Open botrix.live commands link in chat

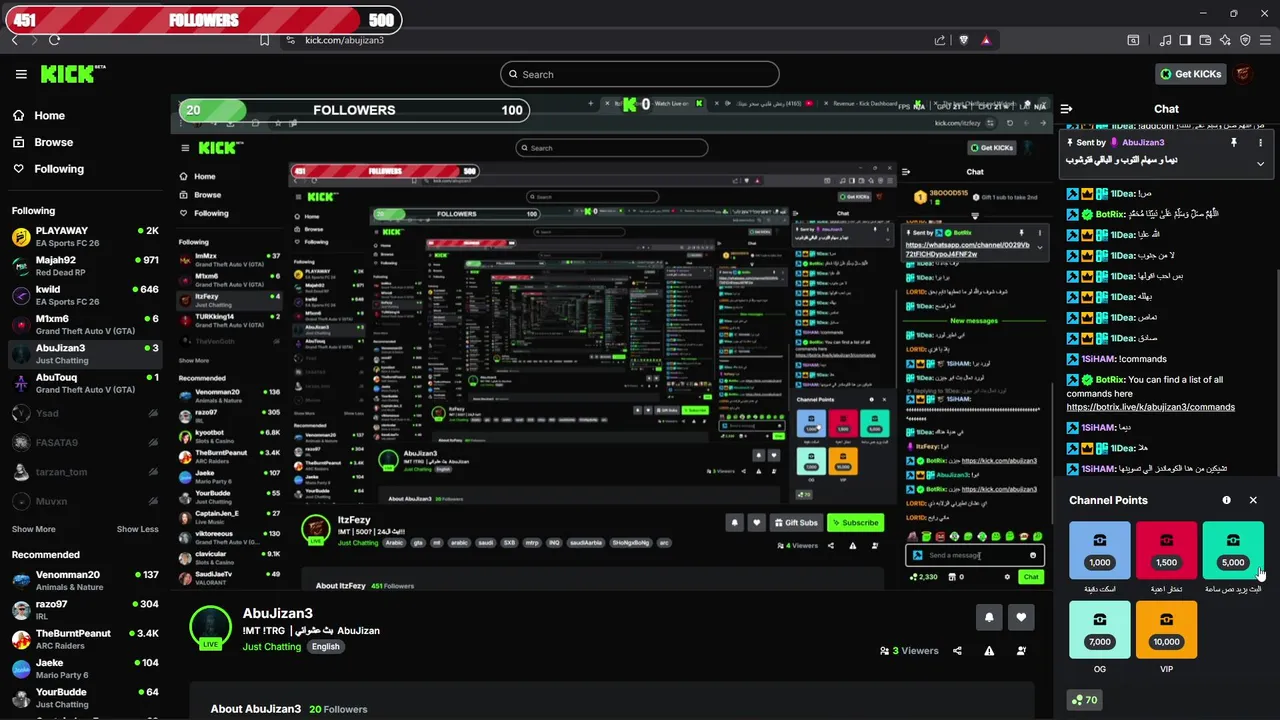pyautogui.click(x=1150, y=407)
